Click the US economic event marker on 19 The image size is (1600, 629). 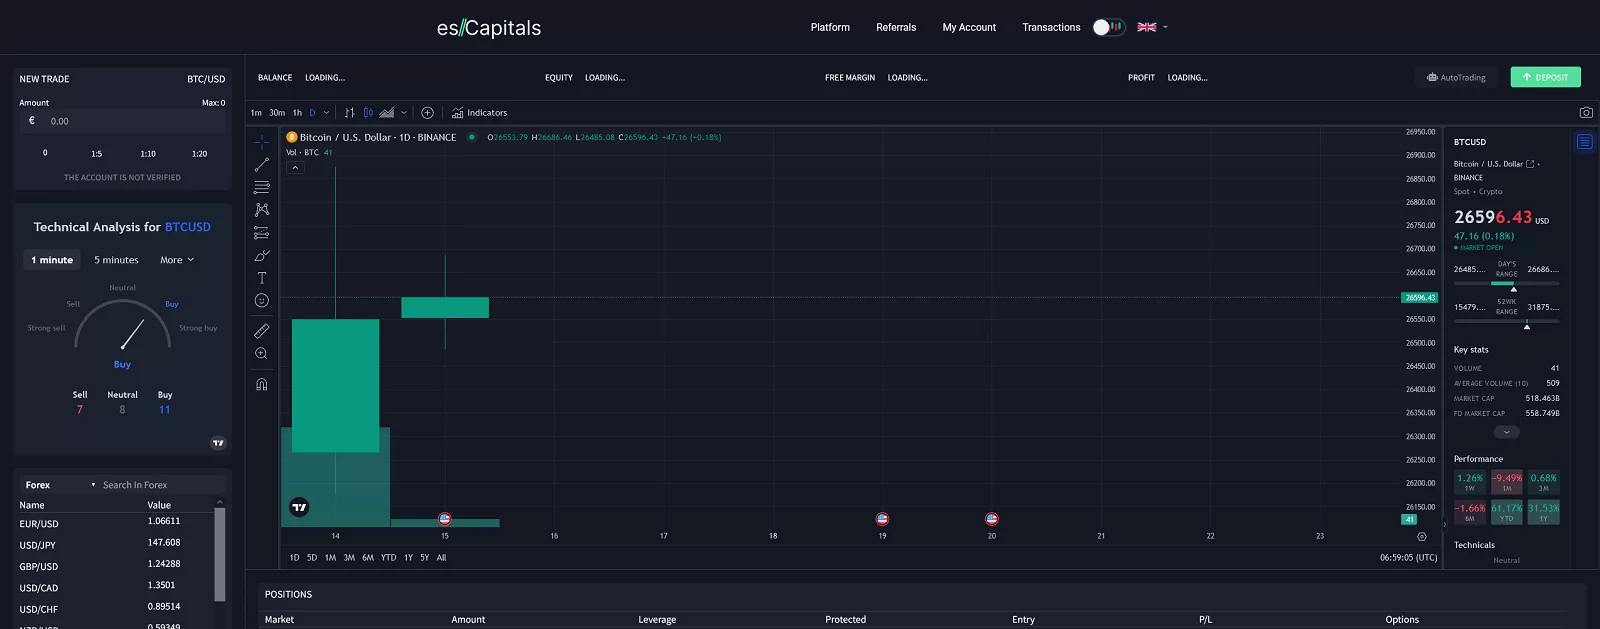(x=882, y=519)
